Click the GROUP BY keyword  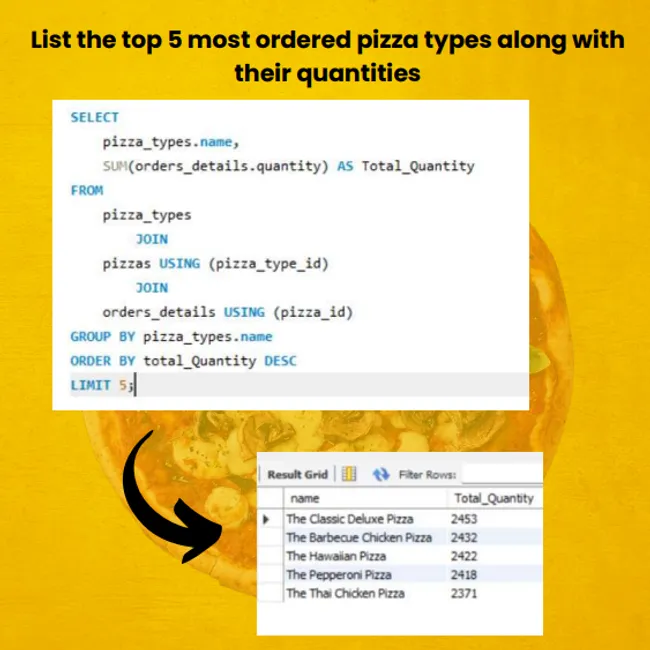pyautogui.click(x=103, y=337)
